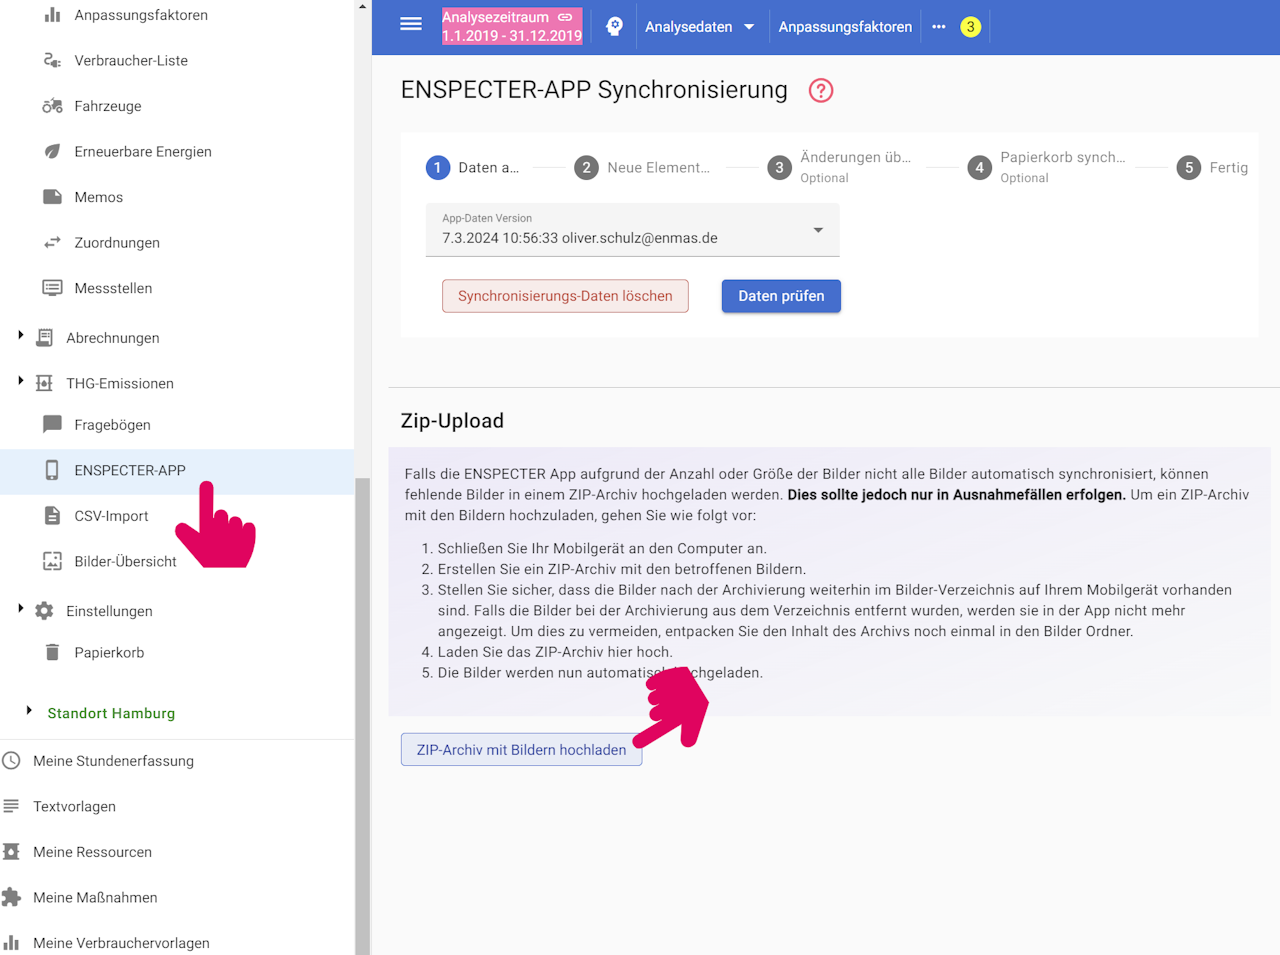Go to step 5 Fertig

[x=1212, y=168]
